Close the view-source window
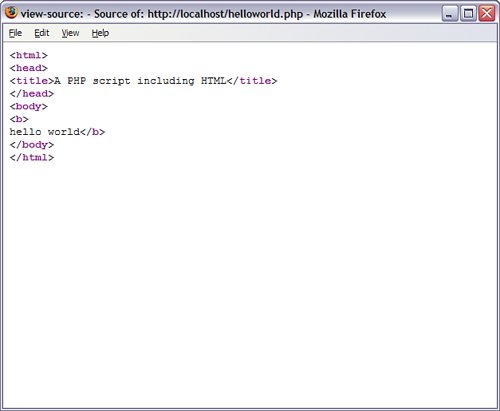The height and width of the screenshot is (411, 500). pos(487,14)
